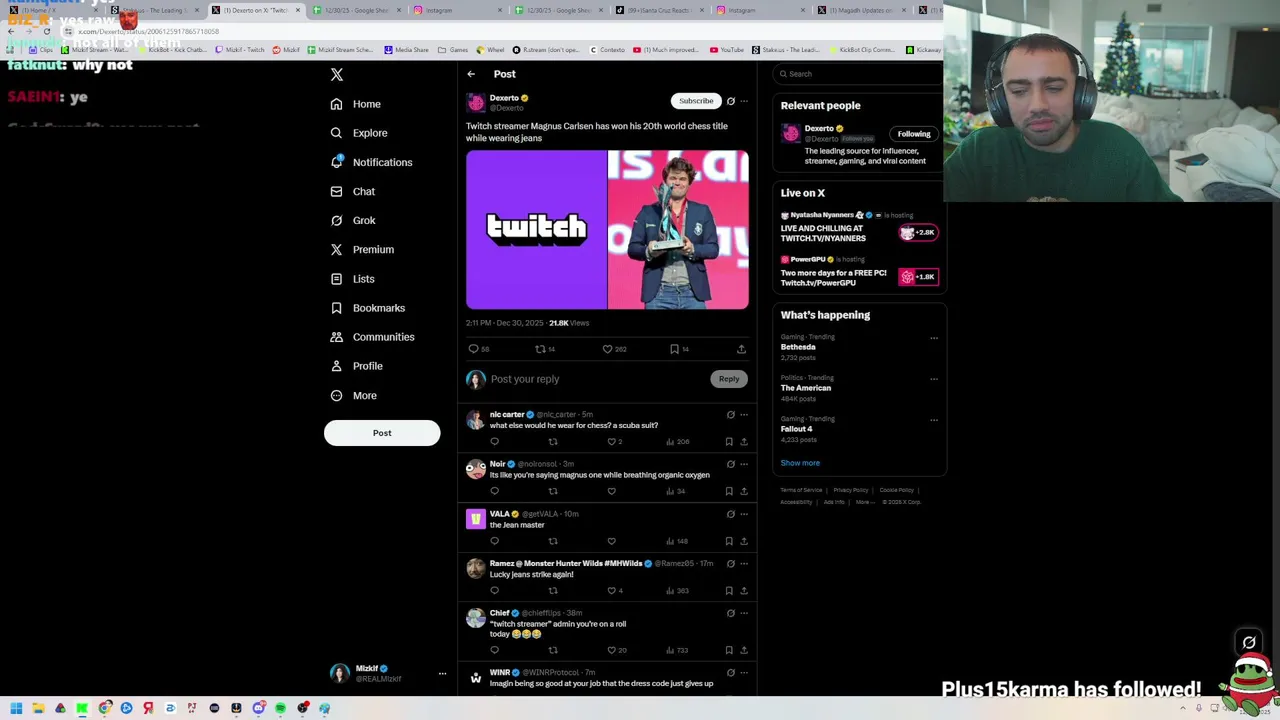Open Mizkif account menu dots
This screenshot has height=720, width=1280.
click(442, 673)
